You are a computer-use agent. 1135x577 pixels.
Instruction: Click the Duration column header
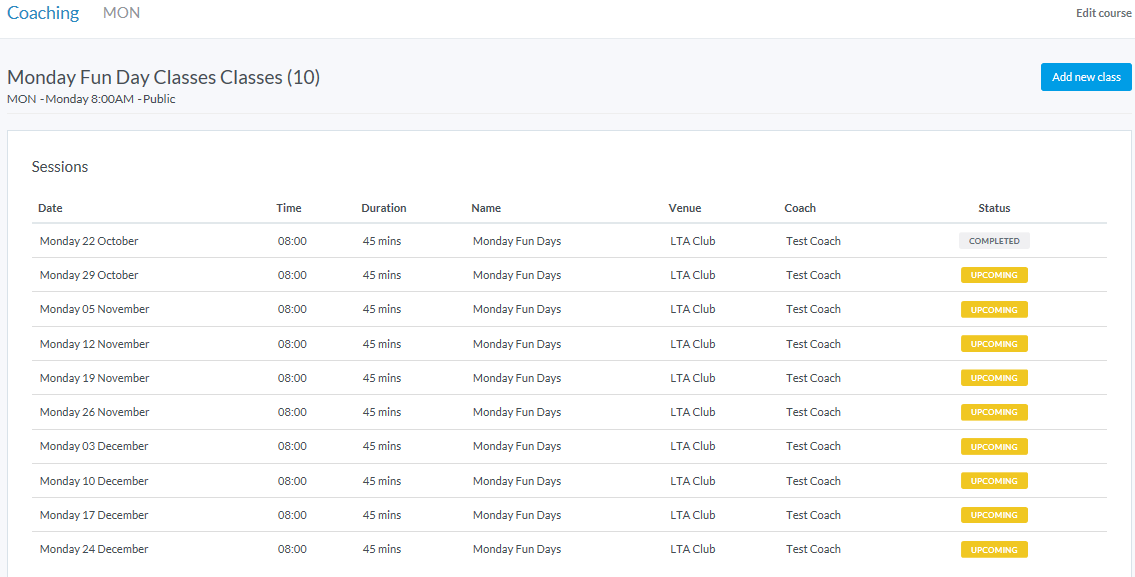coord(383,208)
